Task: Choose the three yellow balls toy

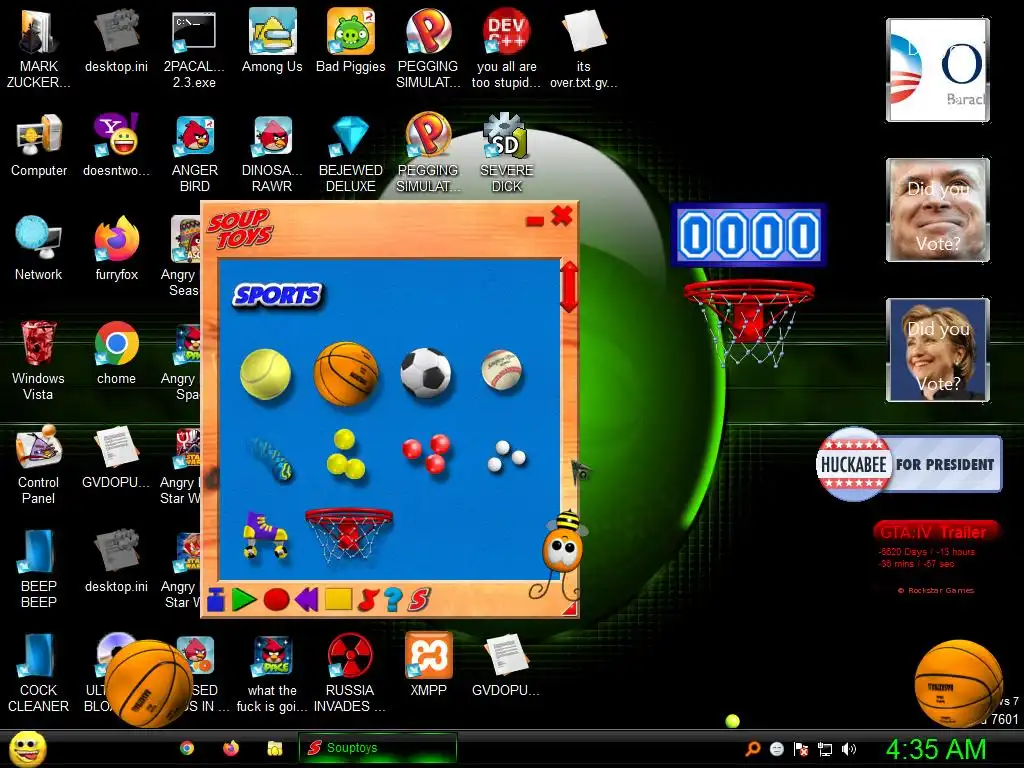Action: pyautogui.click(x=345, y=455)
